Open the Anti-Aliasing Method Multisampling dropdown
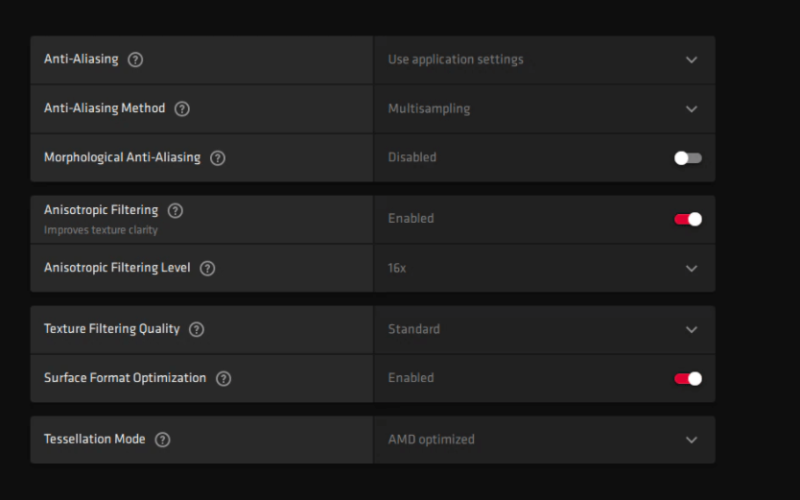The image size is (800, 500). (544, 109)
